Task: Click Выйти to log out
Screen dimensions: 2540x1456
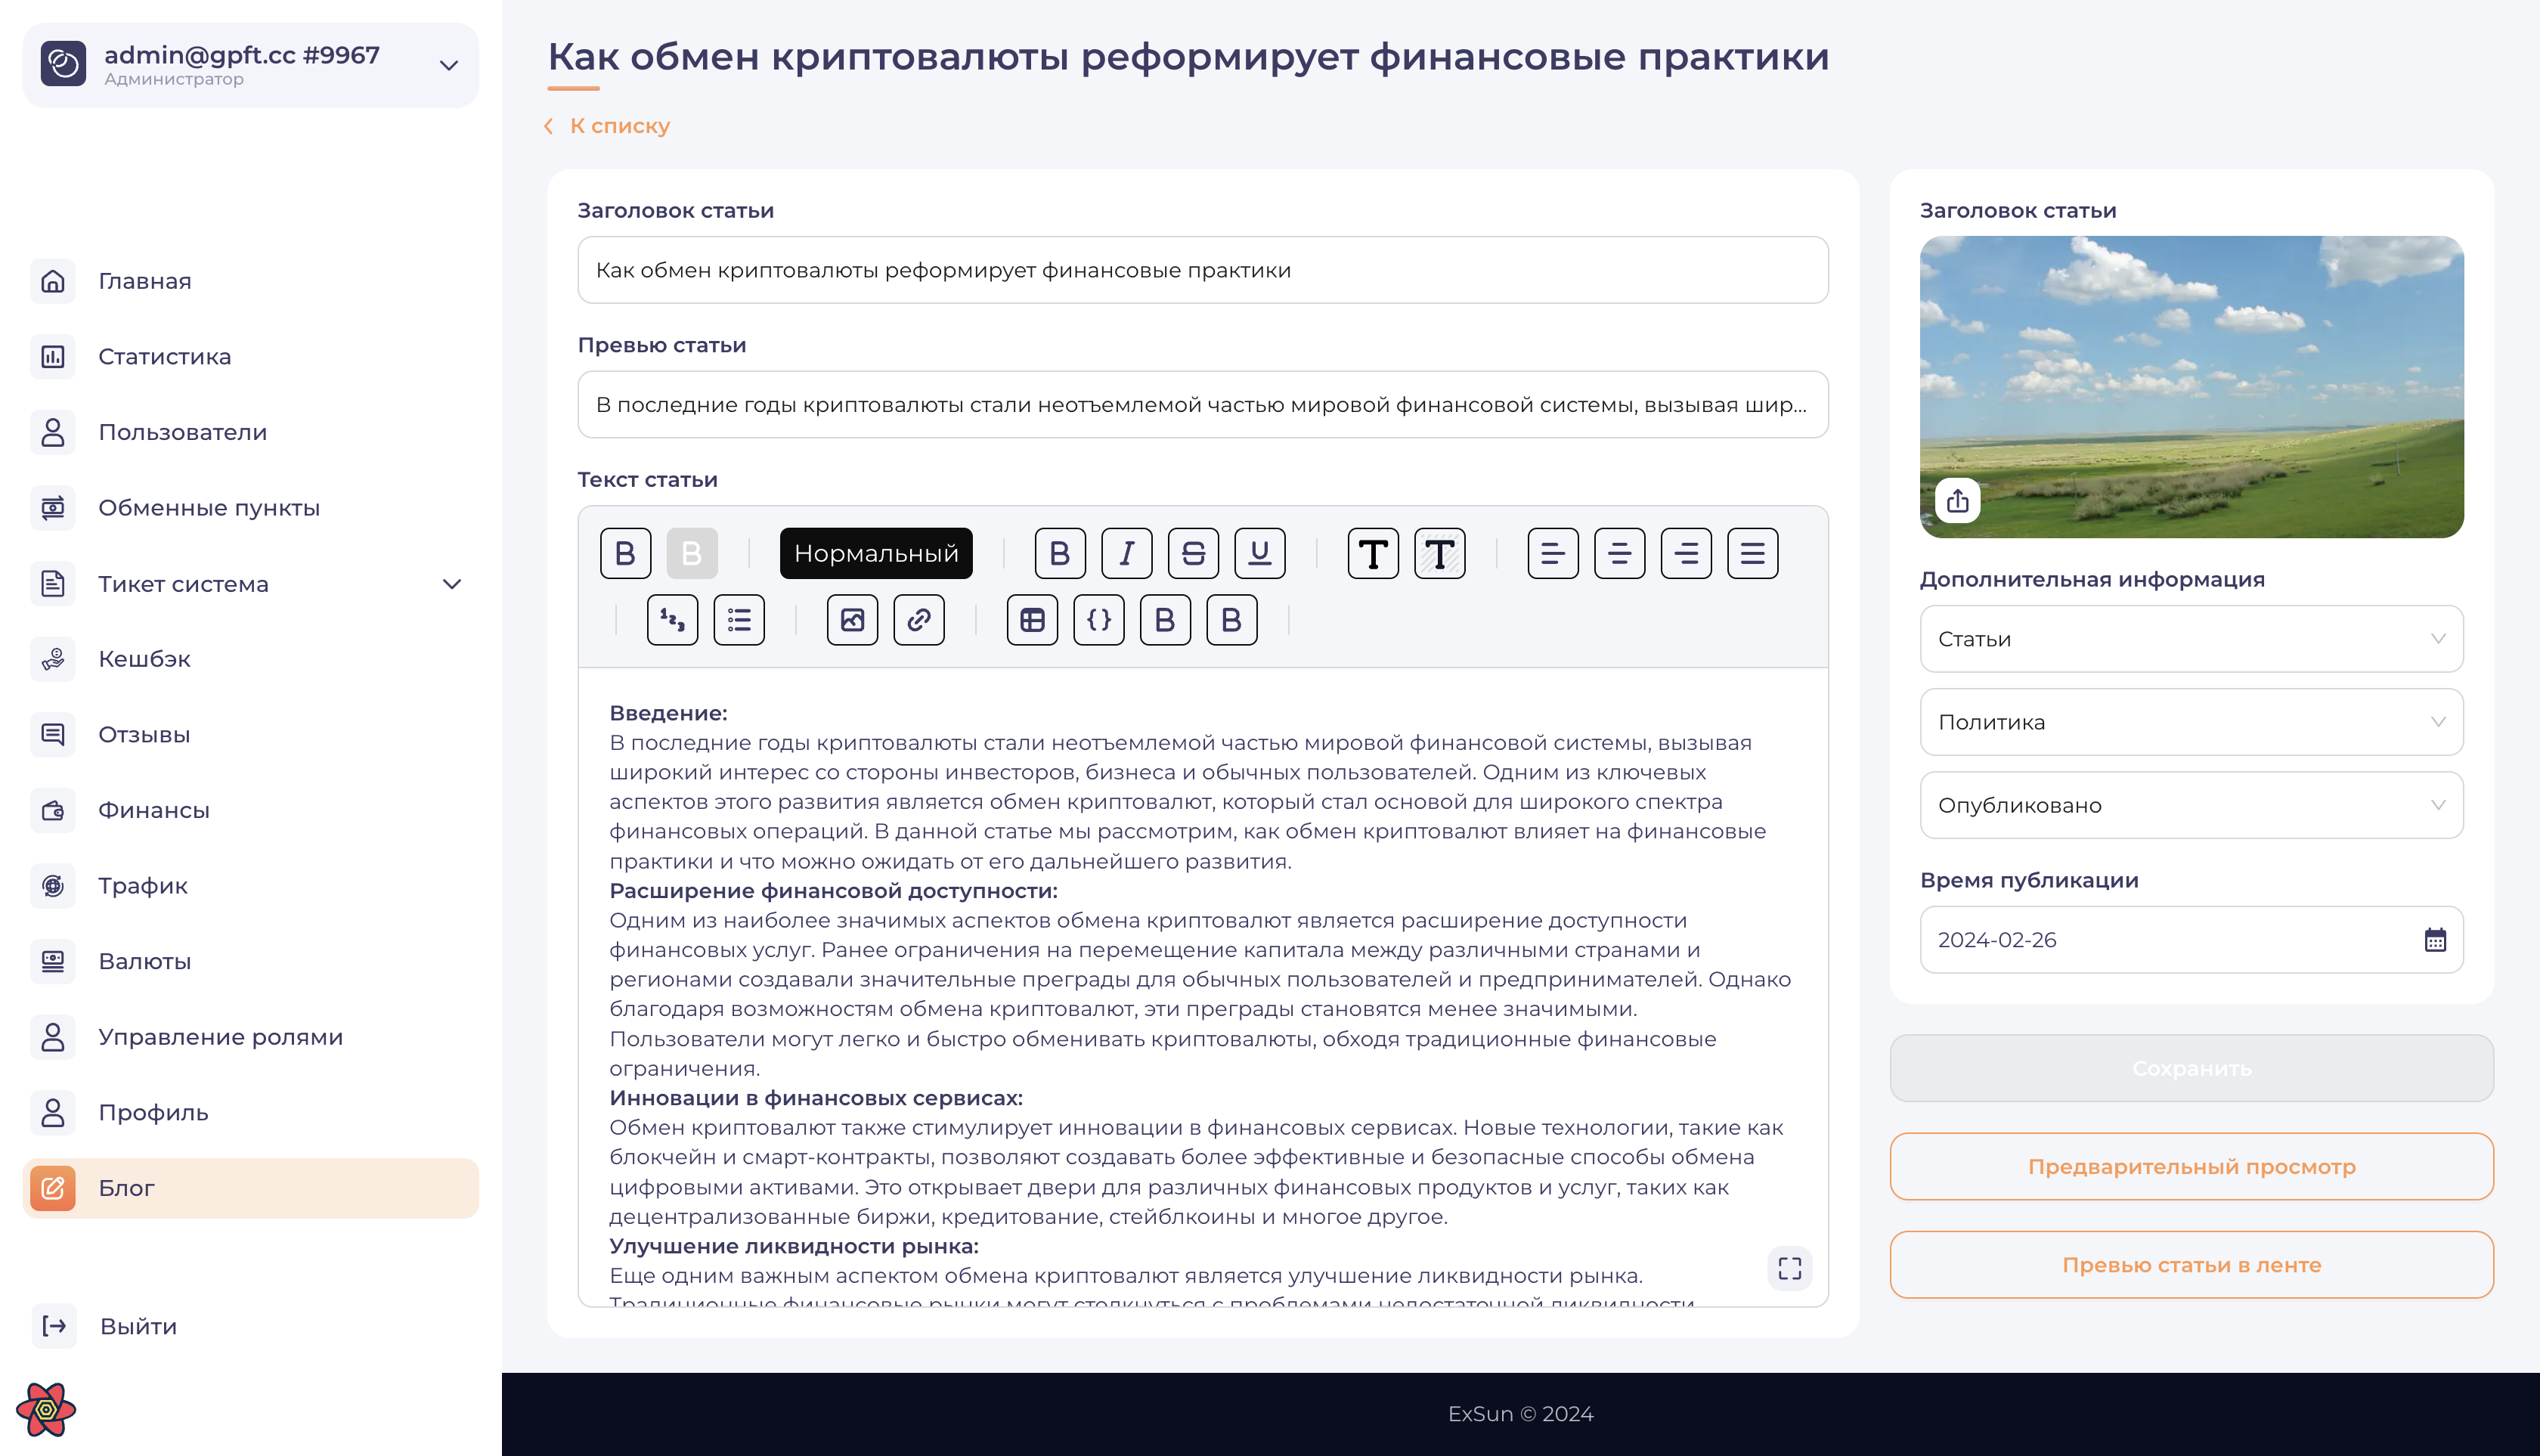Action: [x=106, y=1326]
